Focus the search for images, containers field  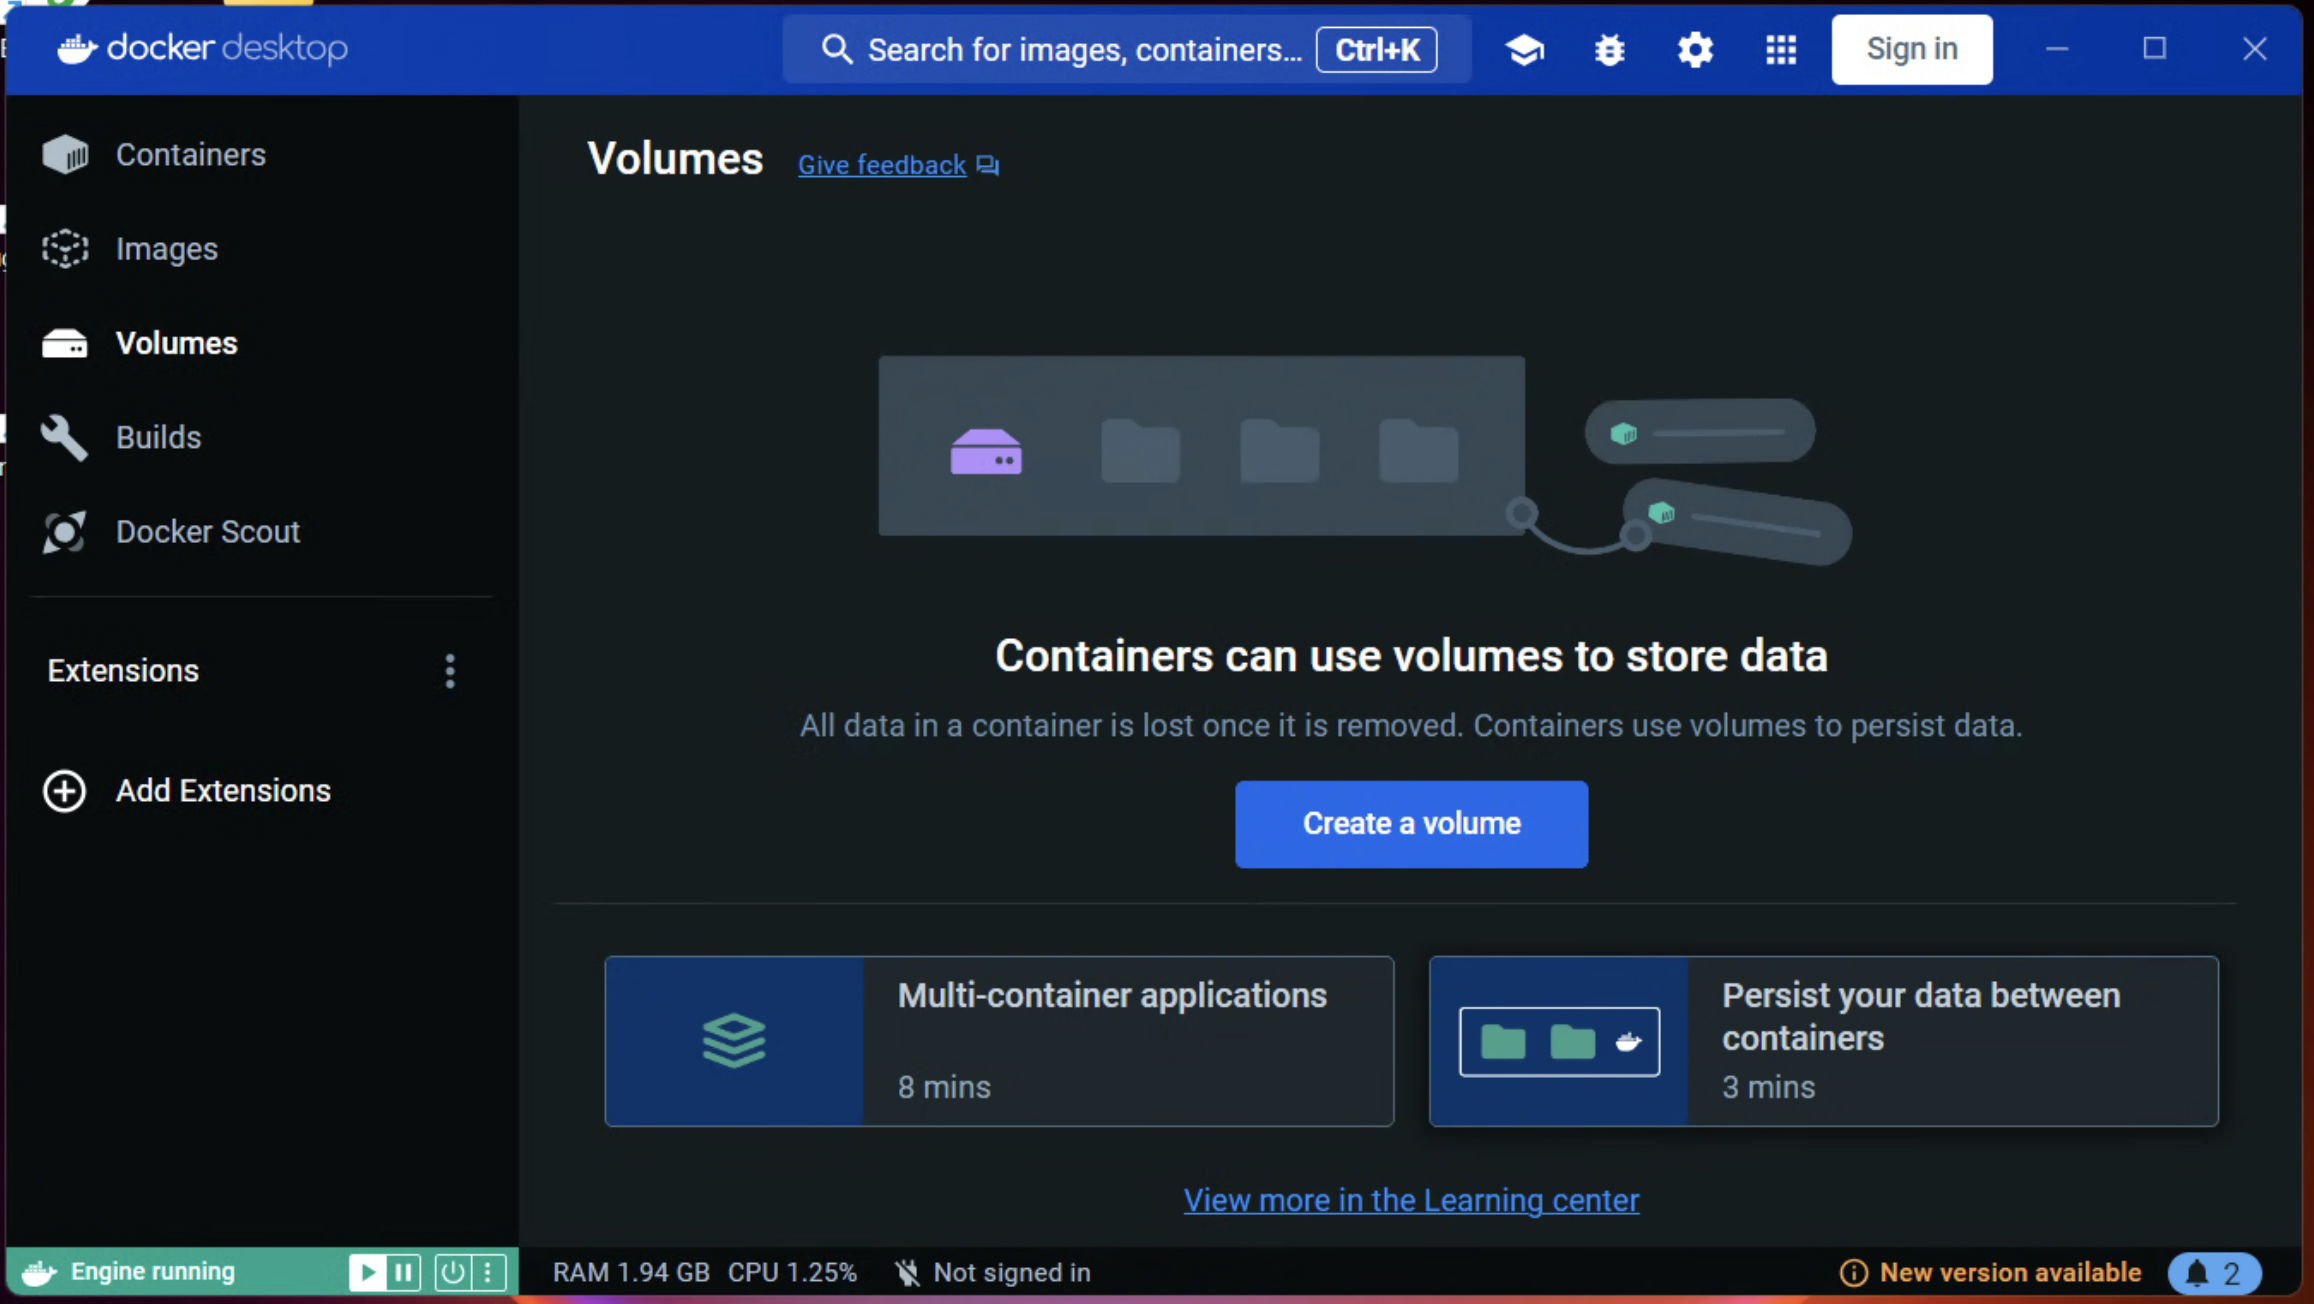pos(1126,49)
